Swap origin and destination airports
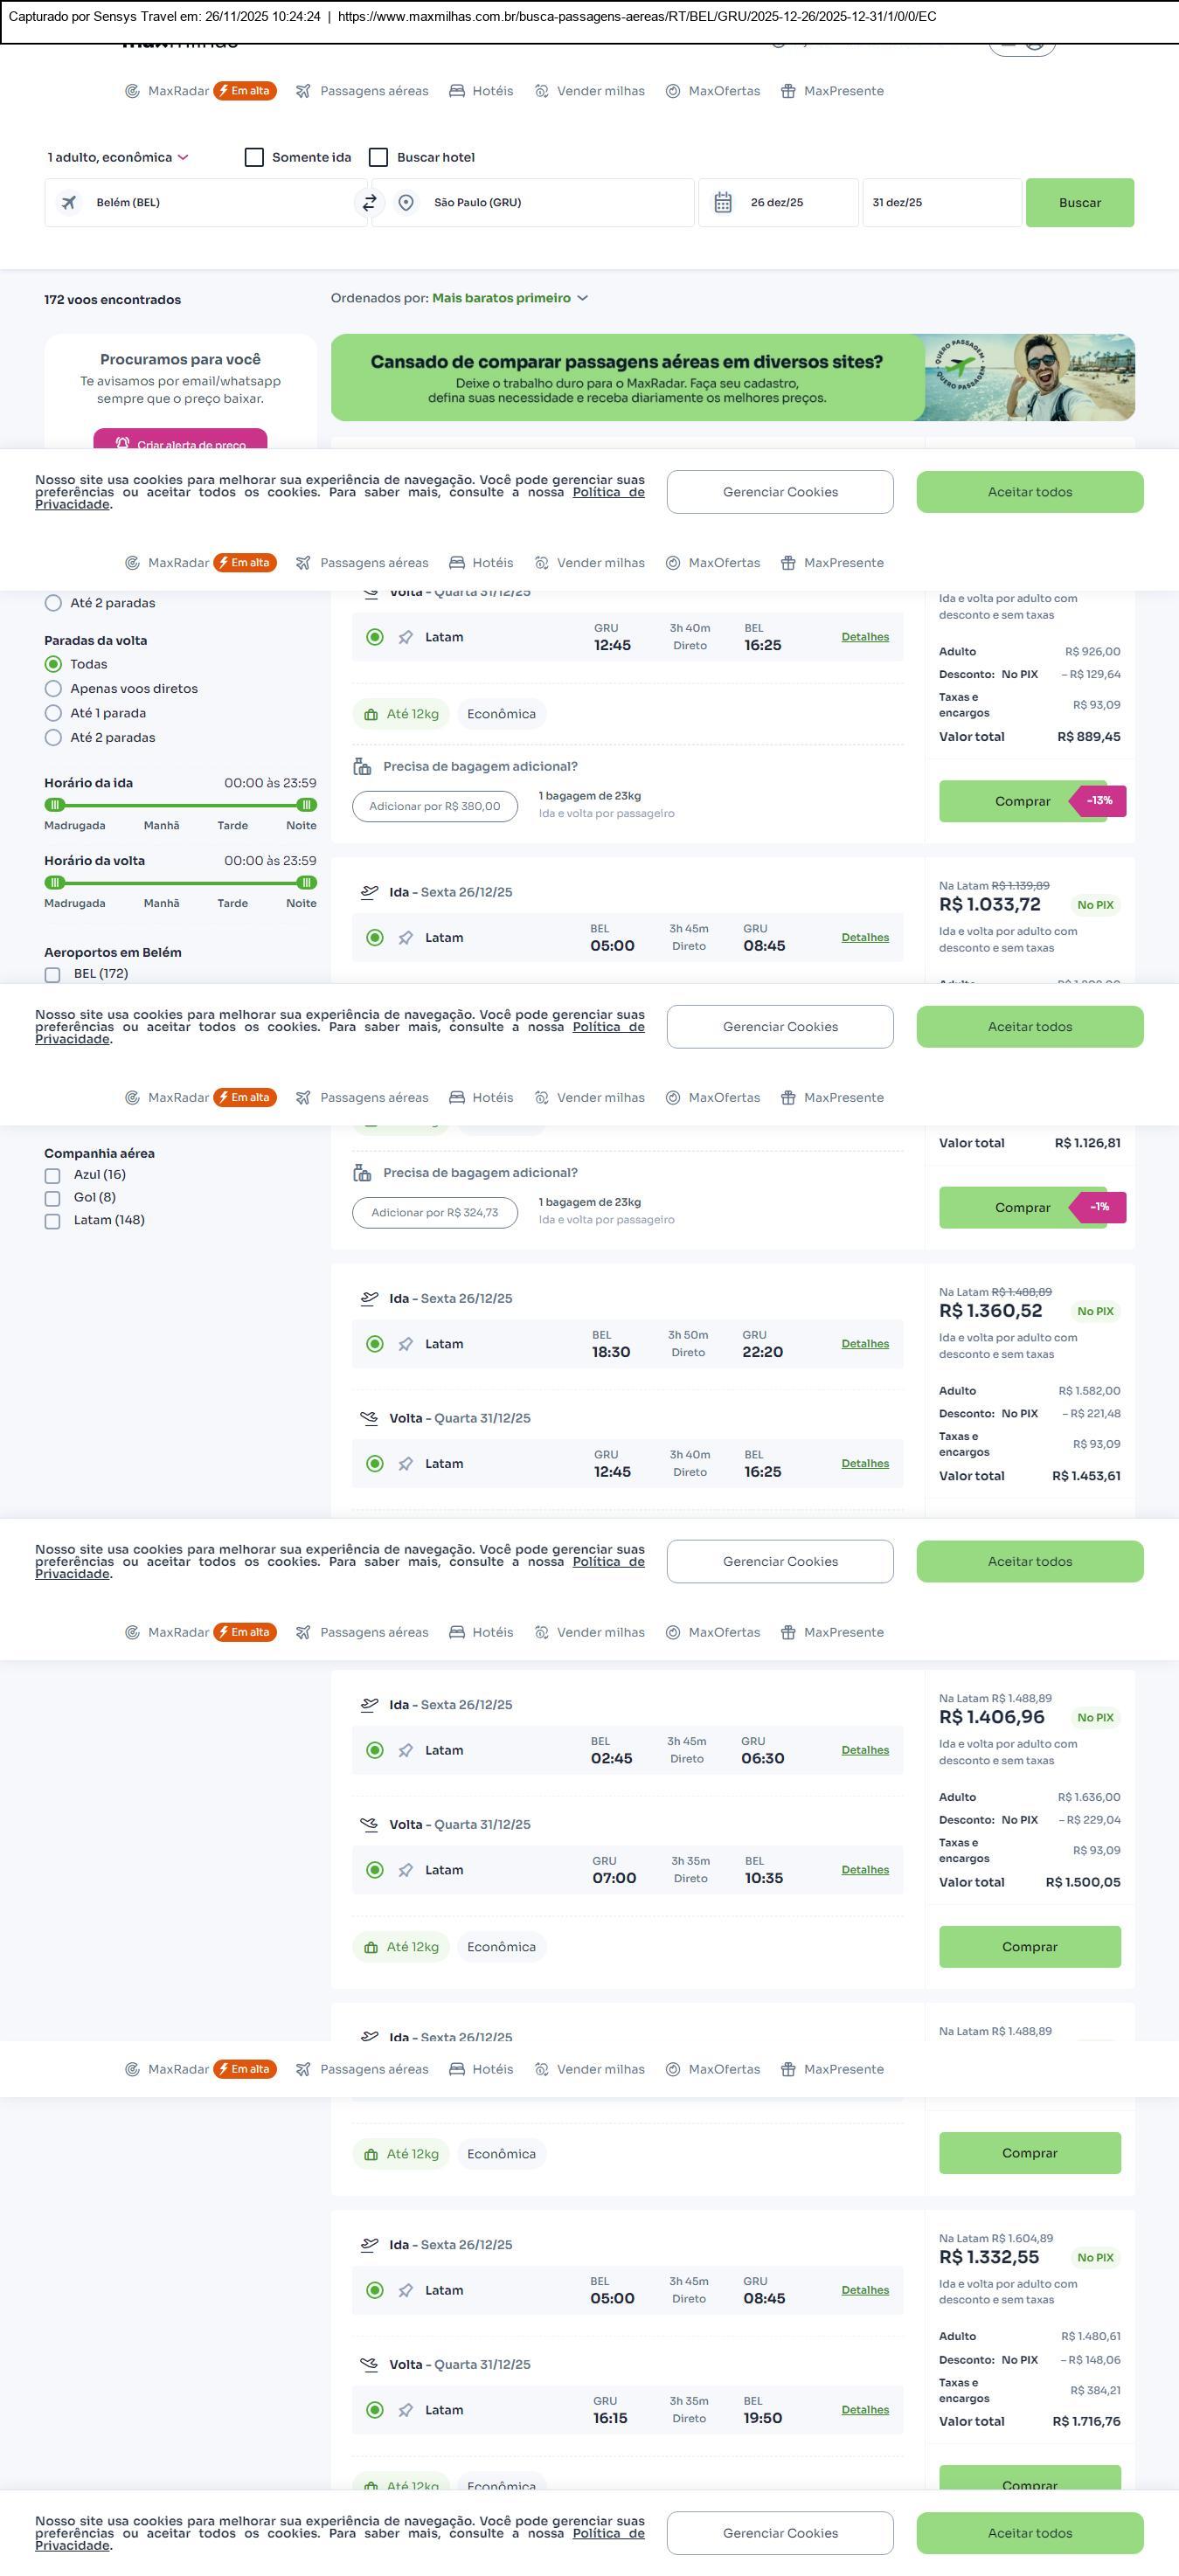The height and width of the screenshot is (2576, 1179). point(369,202)
